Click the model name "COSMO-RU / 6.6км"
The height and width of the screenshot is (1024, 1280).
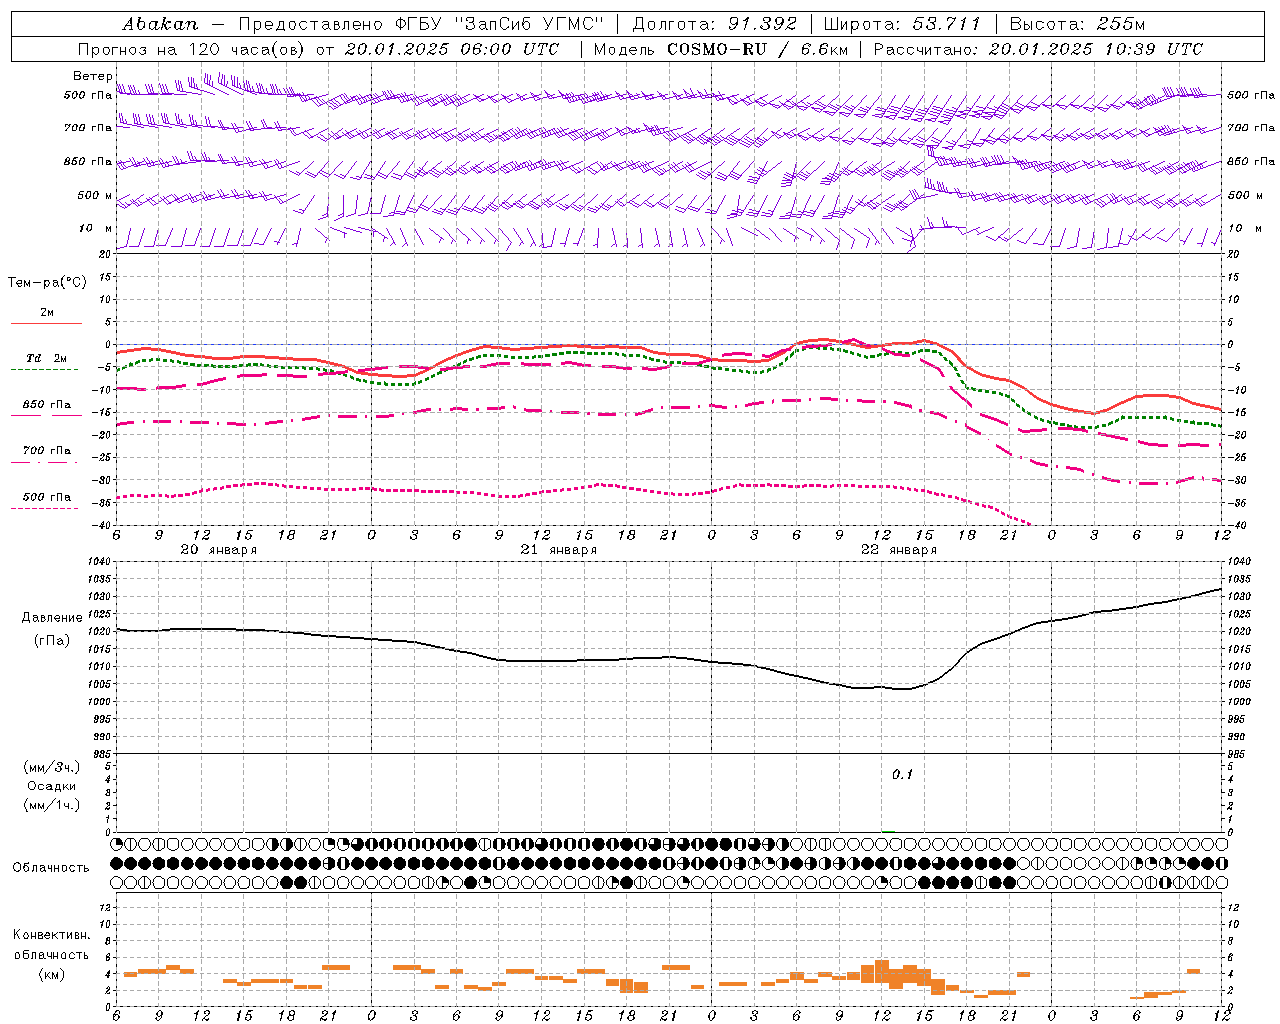click(757, 49)
